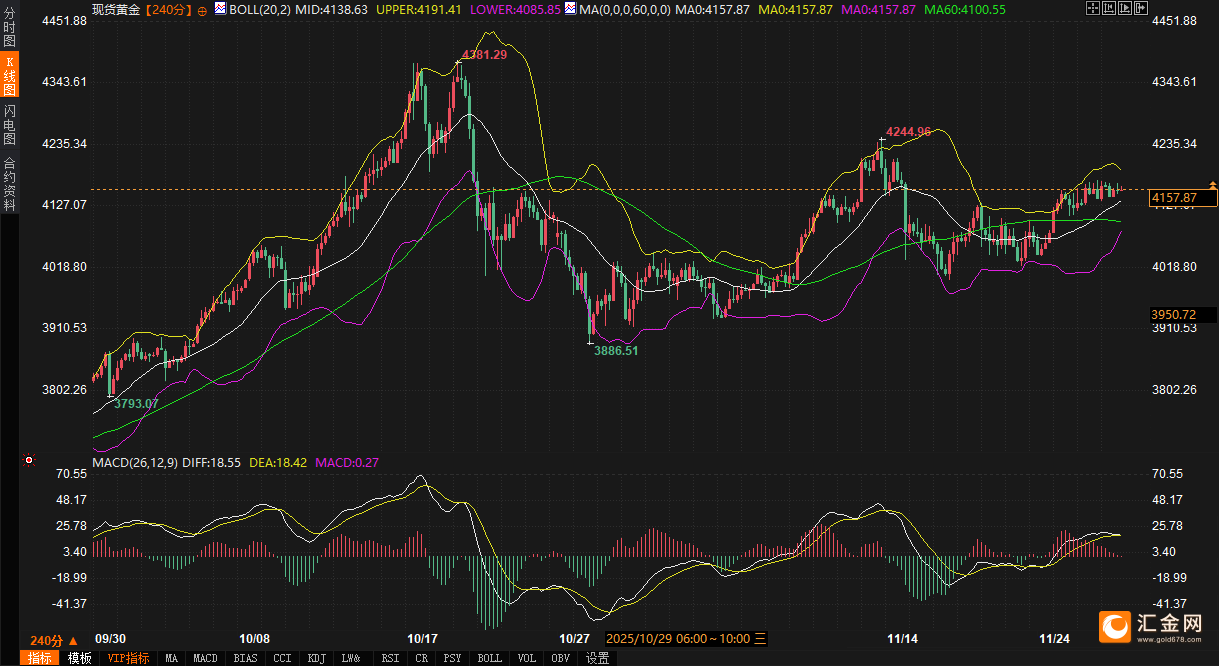Open the 闪电图 tab
Viewport: 1219px width, 666px height.
click(10, 123)
